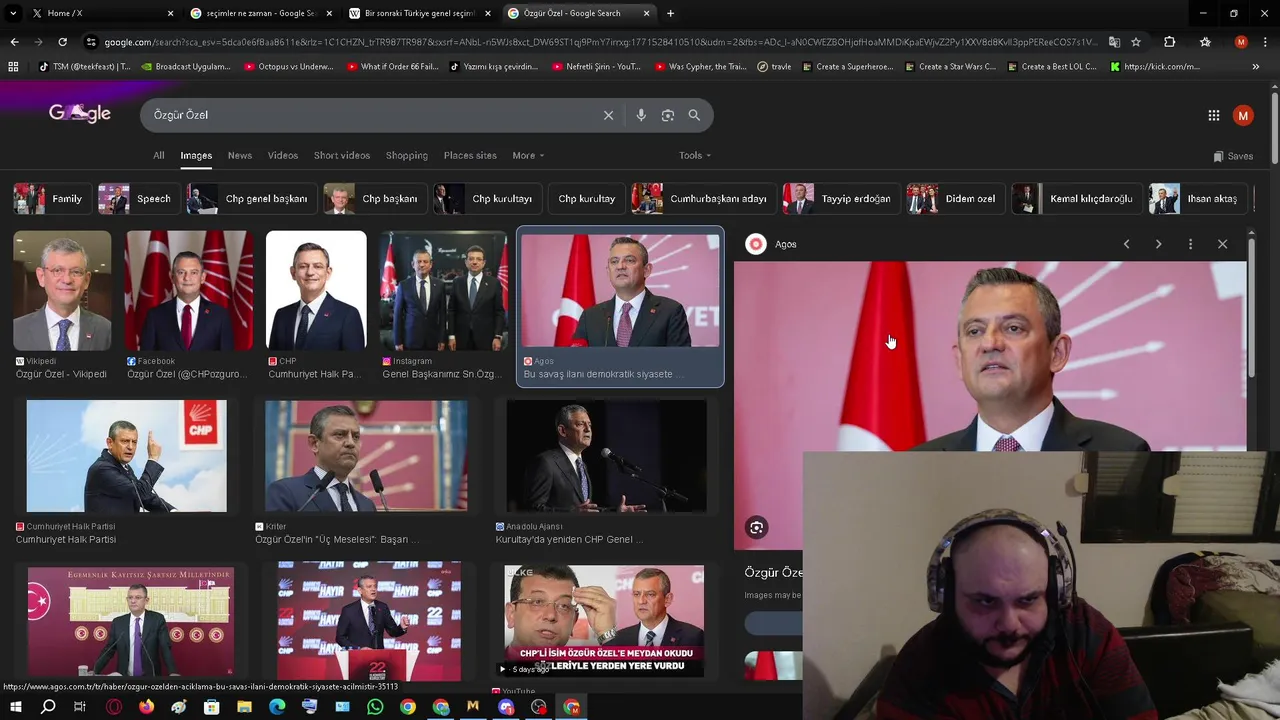Go to the next image in the preview panel
This screenshot has width=1280, height=720.
[1158, 244]
